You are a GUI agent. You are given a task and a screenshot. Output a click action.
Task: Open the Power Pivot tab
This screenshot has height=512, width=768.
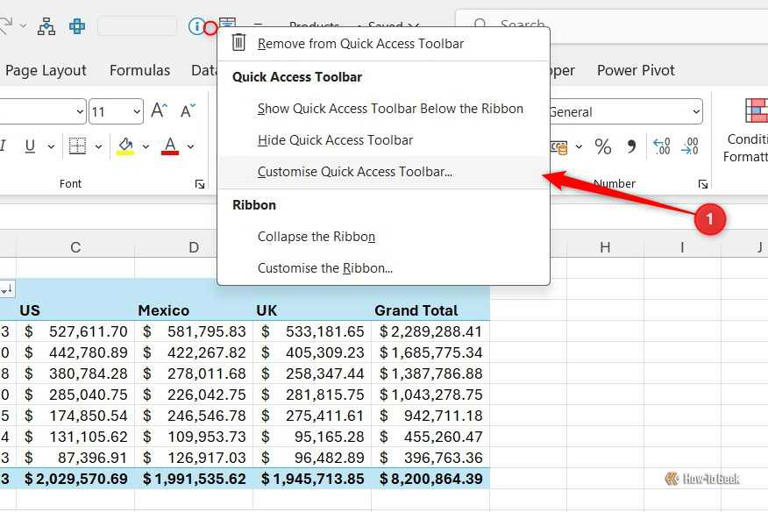(635, 71)
